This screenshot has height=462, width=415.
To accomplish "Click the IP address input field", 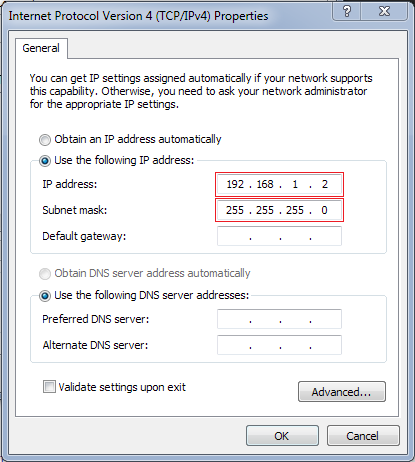I will (x=279, y=184).
